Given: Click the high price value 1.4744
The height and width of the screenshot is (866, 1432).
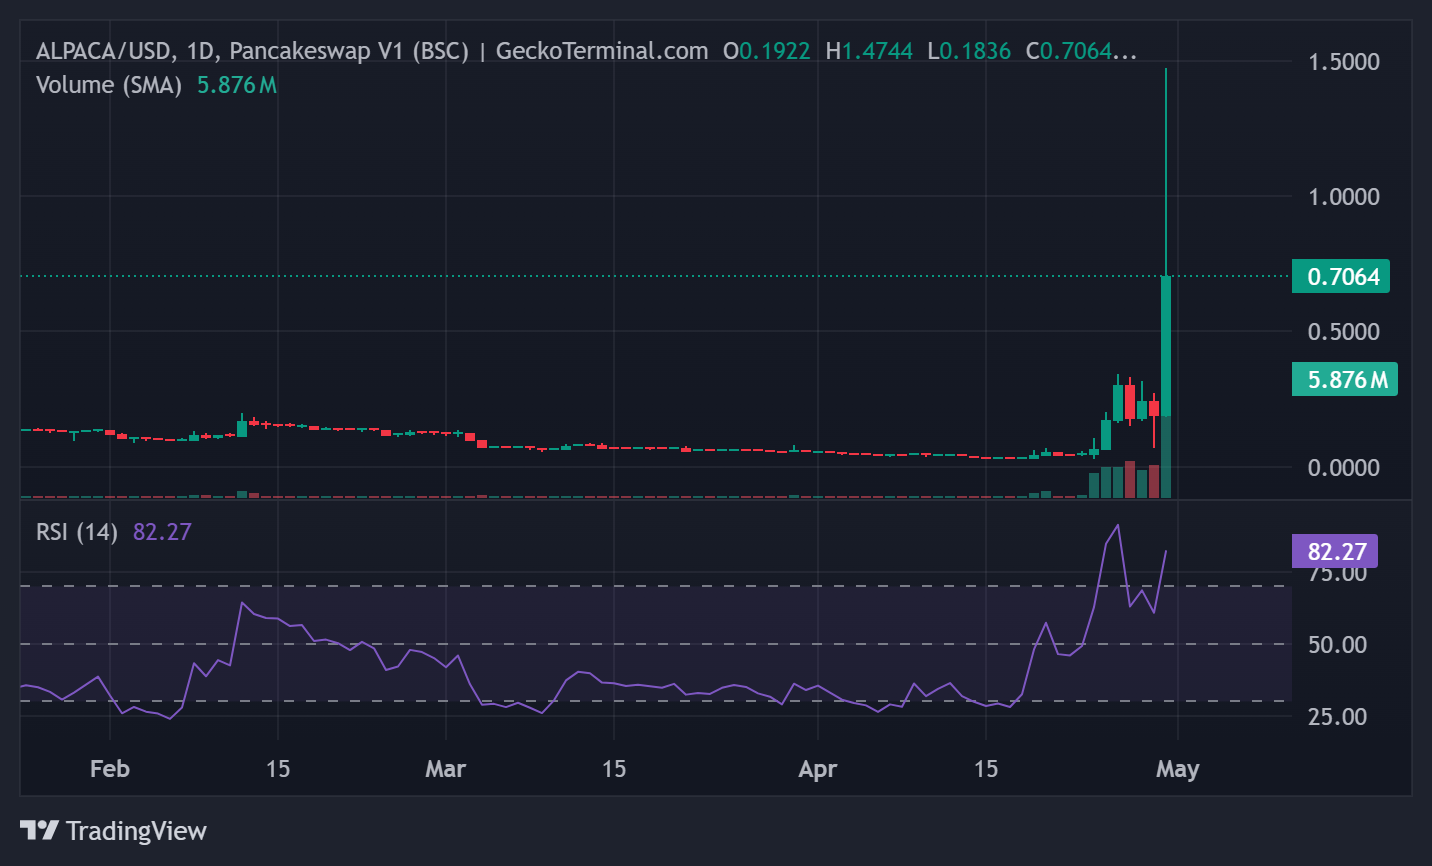Looking at the screenshot, I should tap(877, 51).
